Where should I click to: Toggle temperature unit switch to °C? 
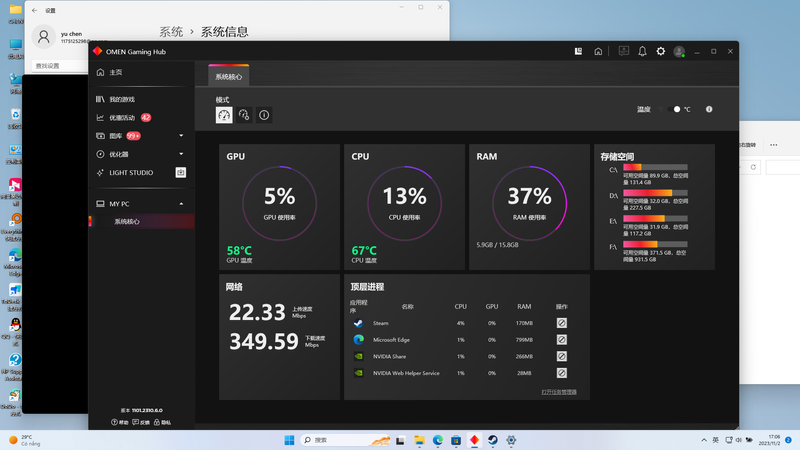[x=675, y=109]
